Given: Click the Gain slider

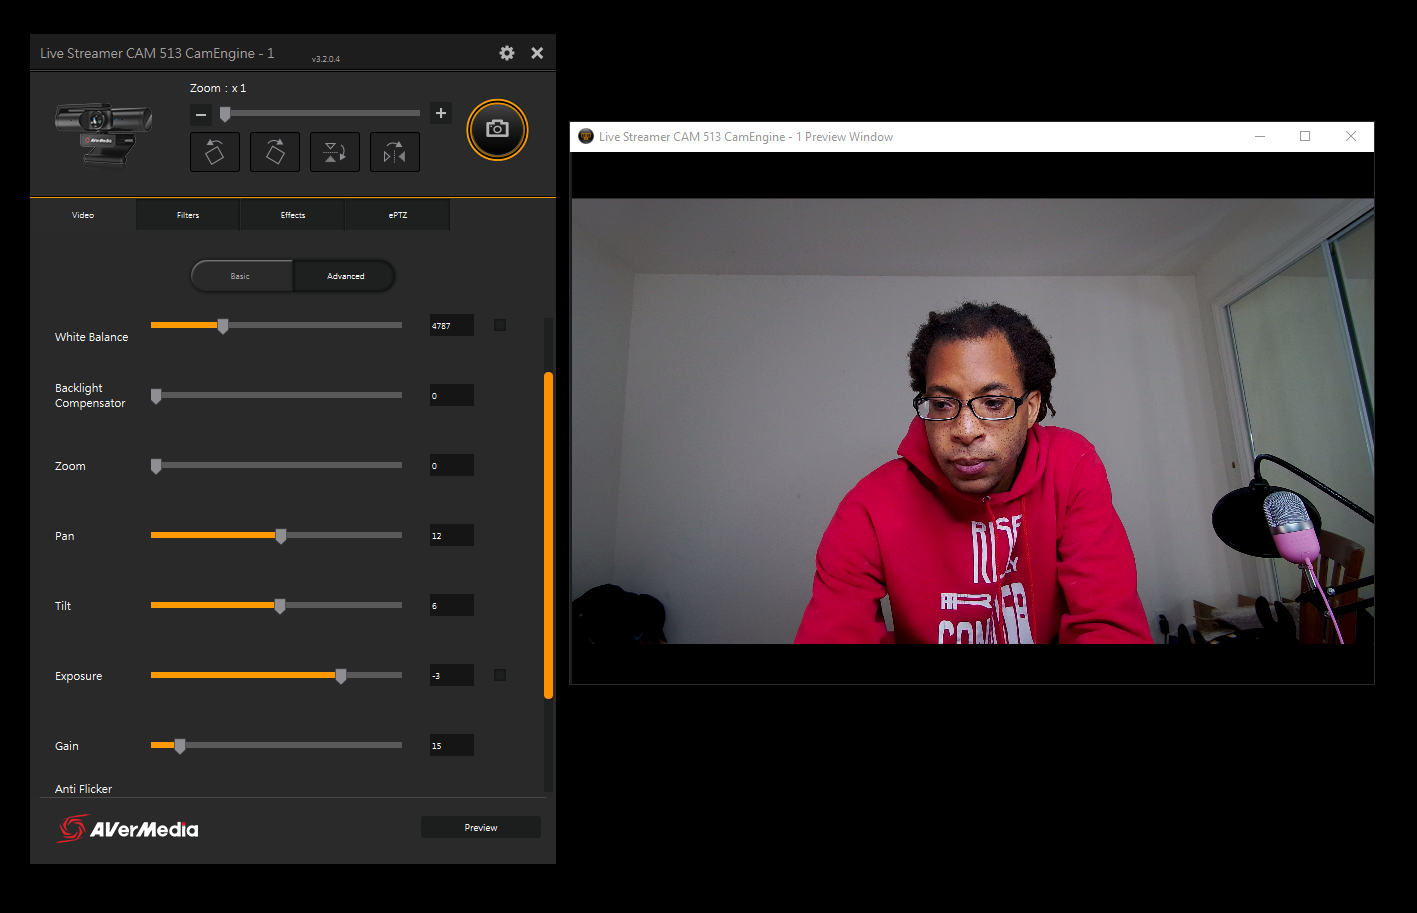Looking at the screenshot, I should click(276, 745).
